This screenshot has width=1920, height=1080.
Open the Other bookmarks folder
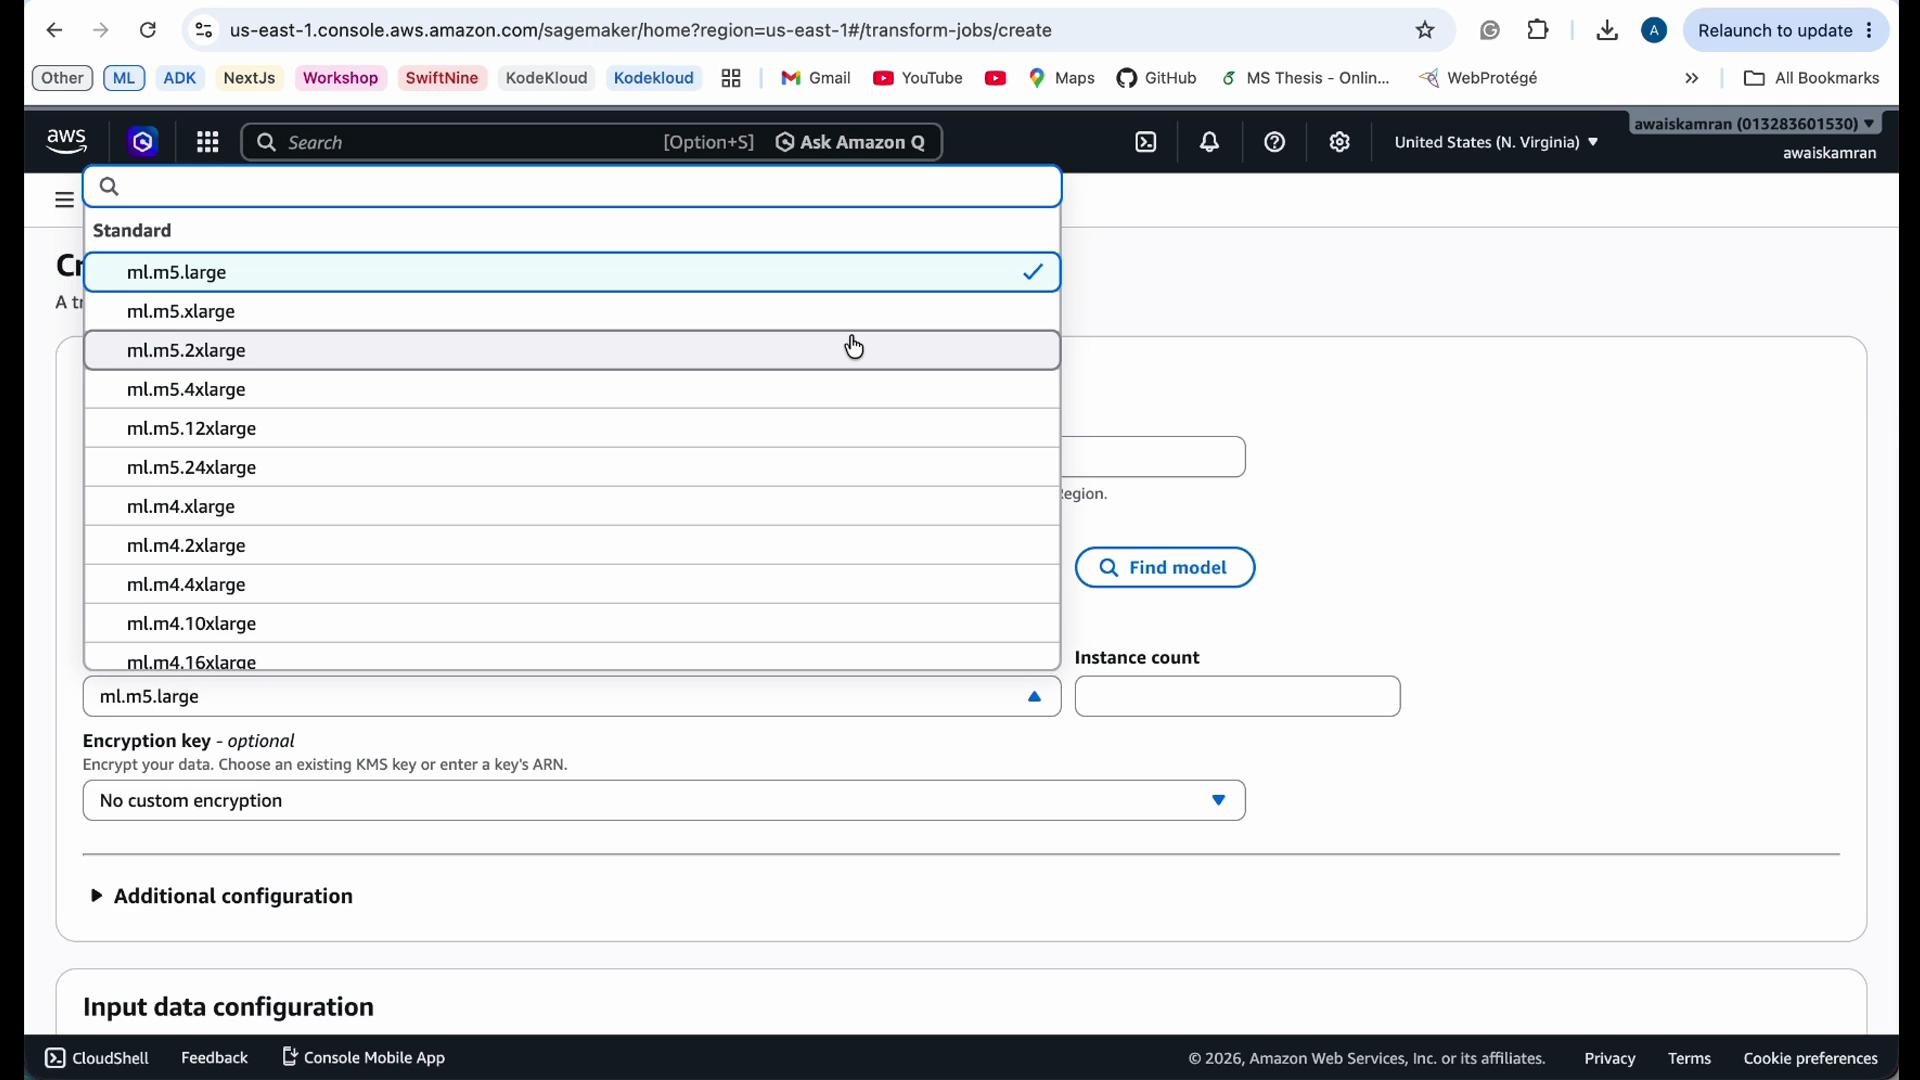coord(63,79)
